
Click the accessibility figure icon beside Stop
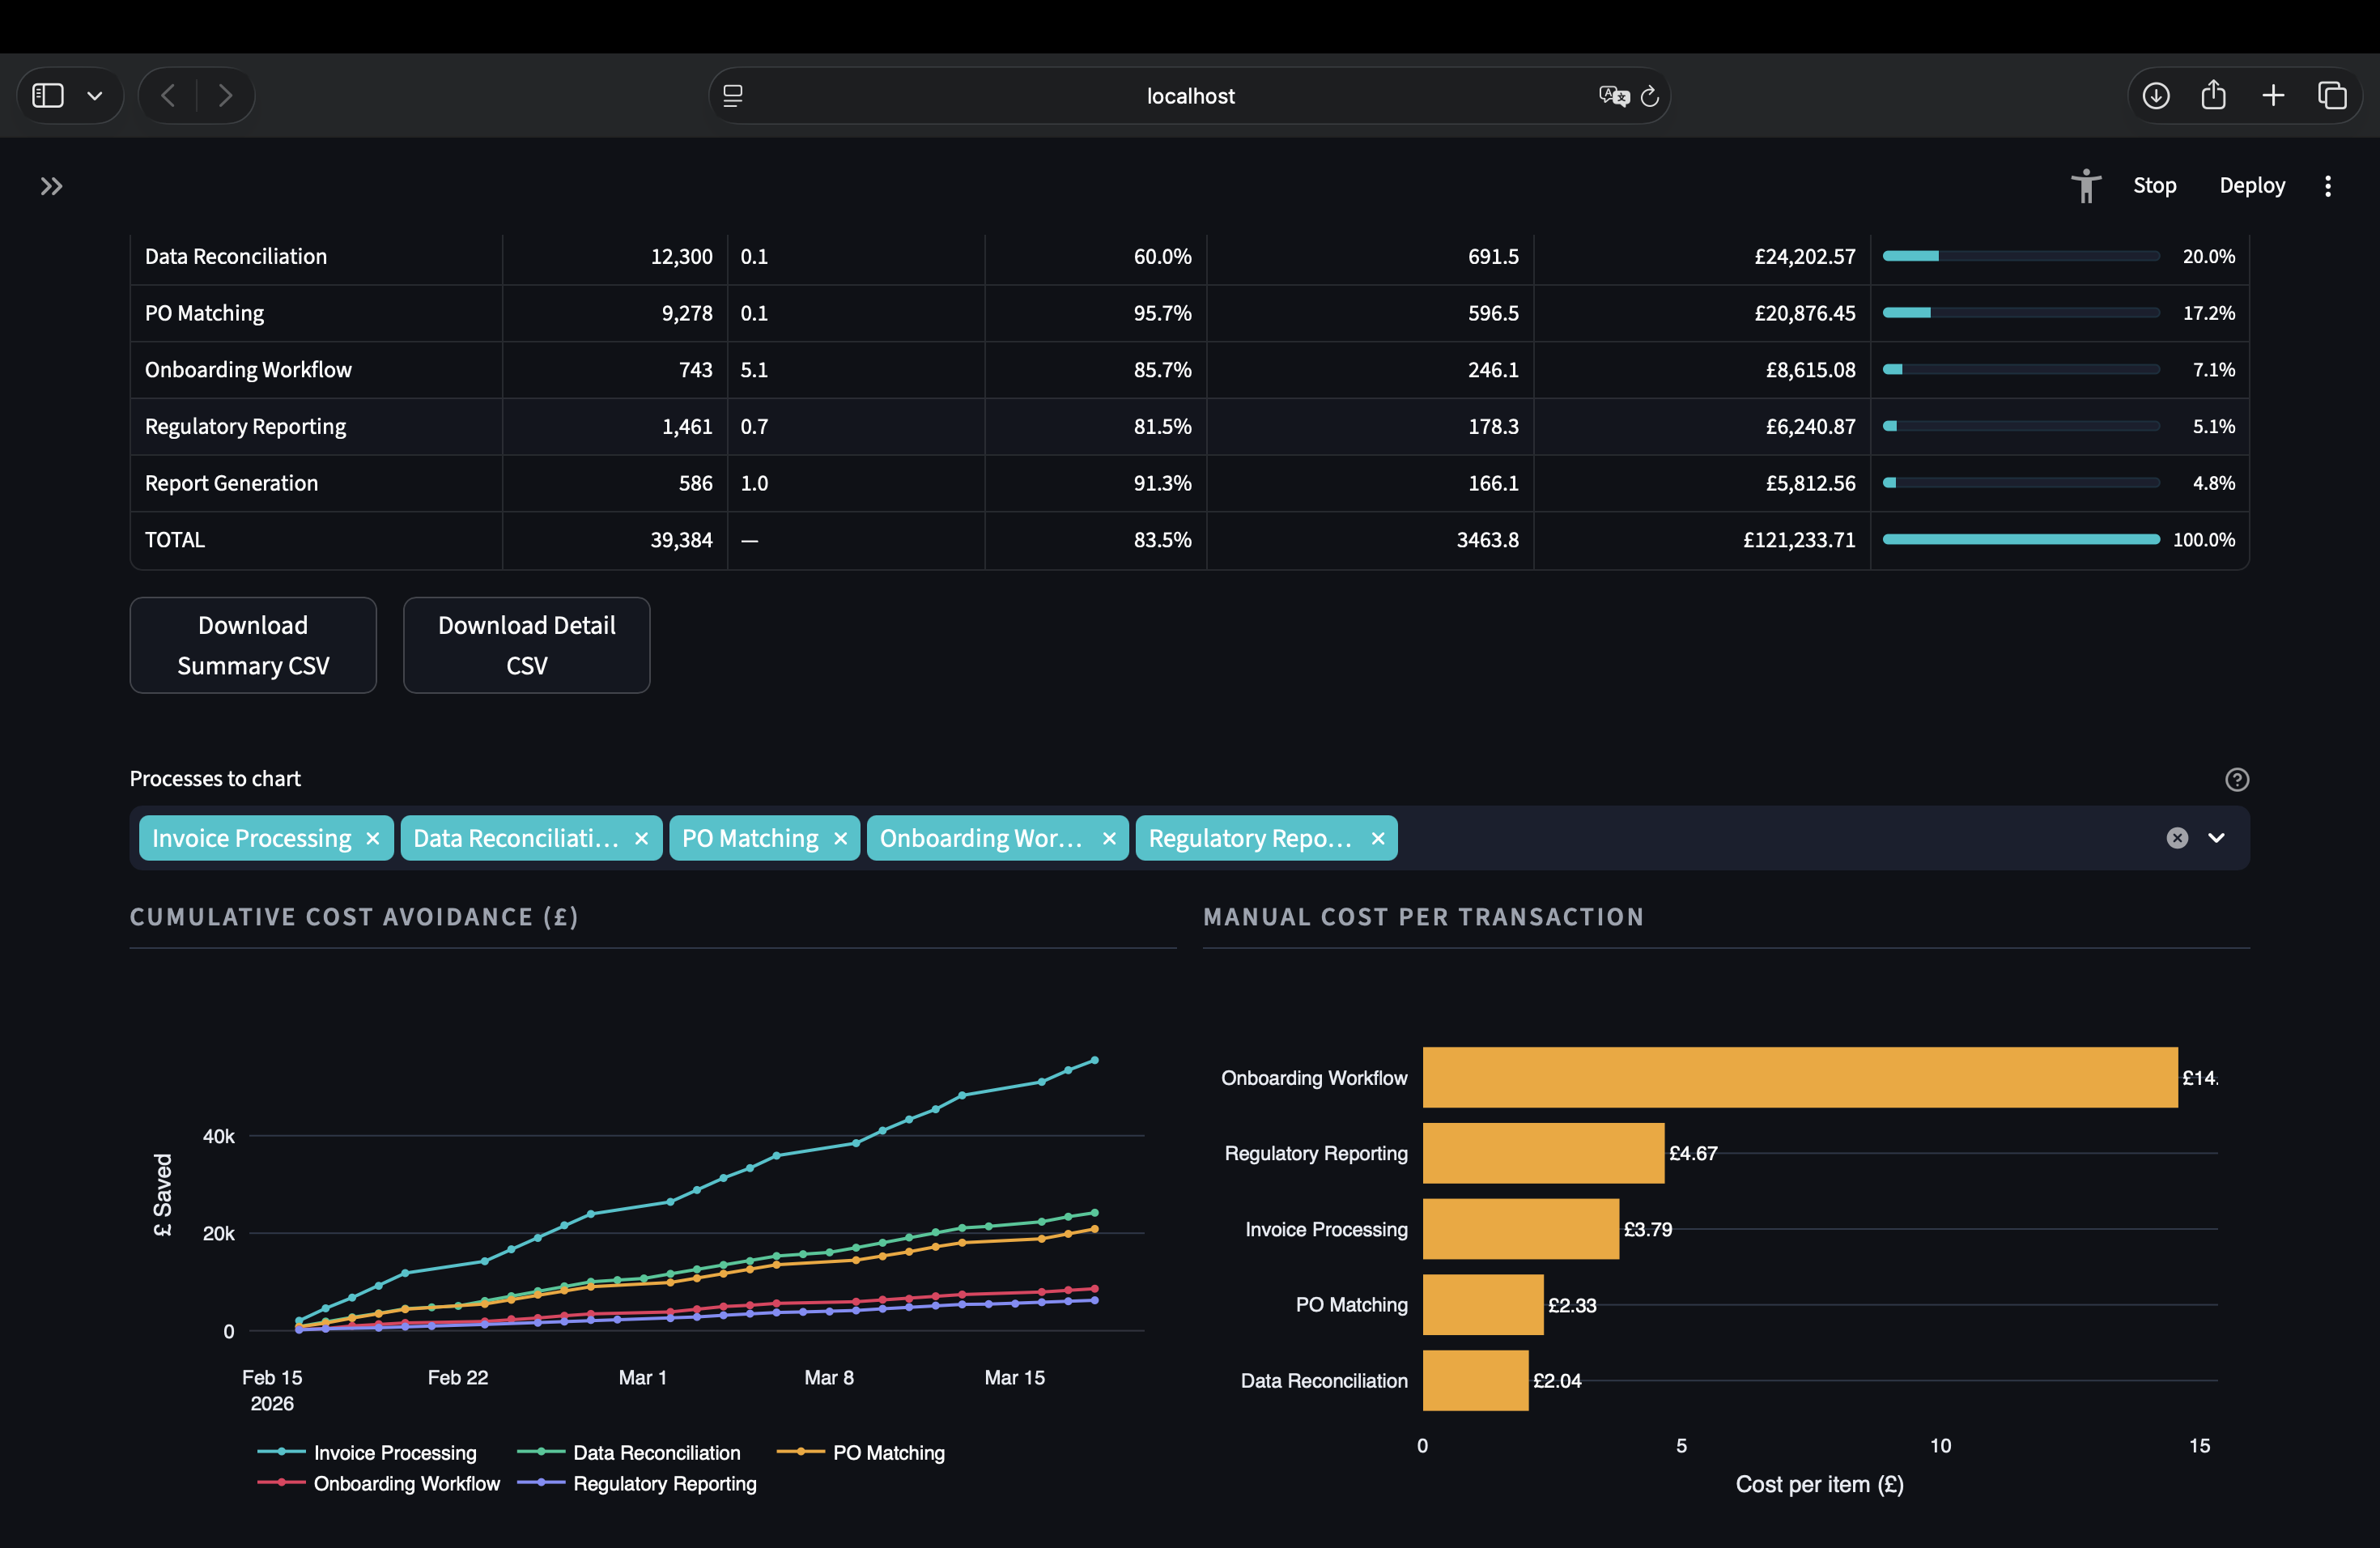(x=2086, y=186)
